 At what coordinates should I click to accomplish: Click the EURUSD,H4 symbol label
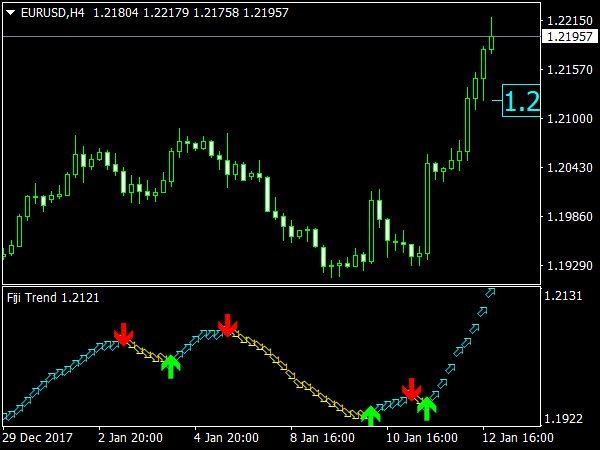pyautogui.click(x=53, y=13)
